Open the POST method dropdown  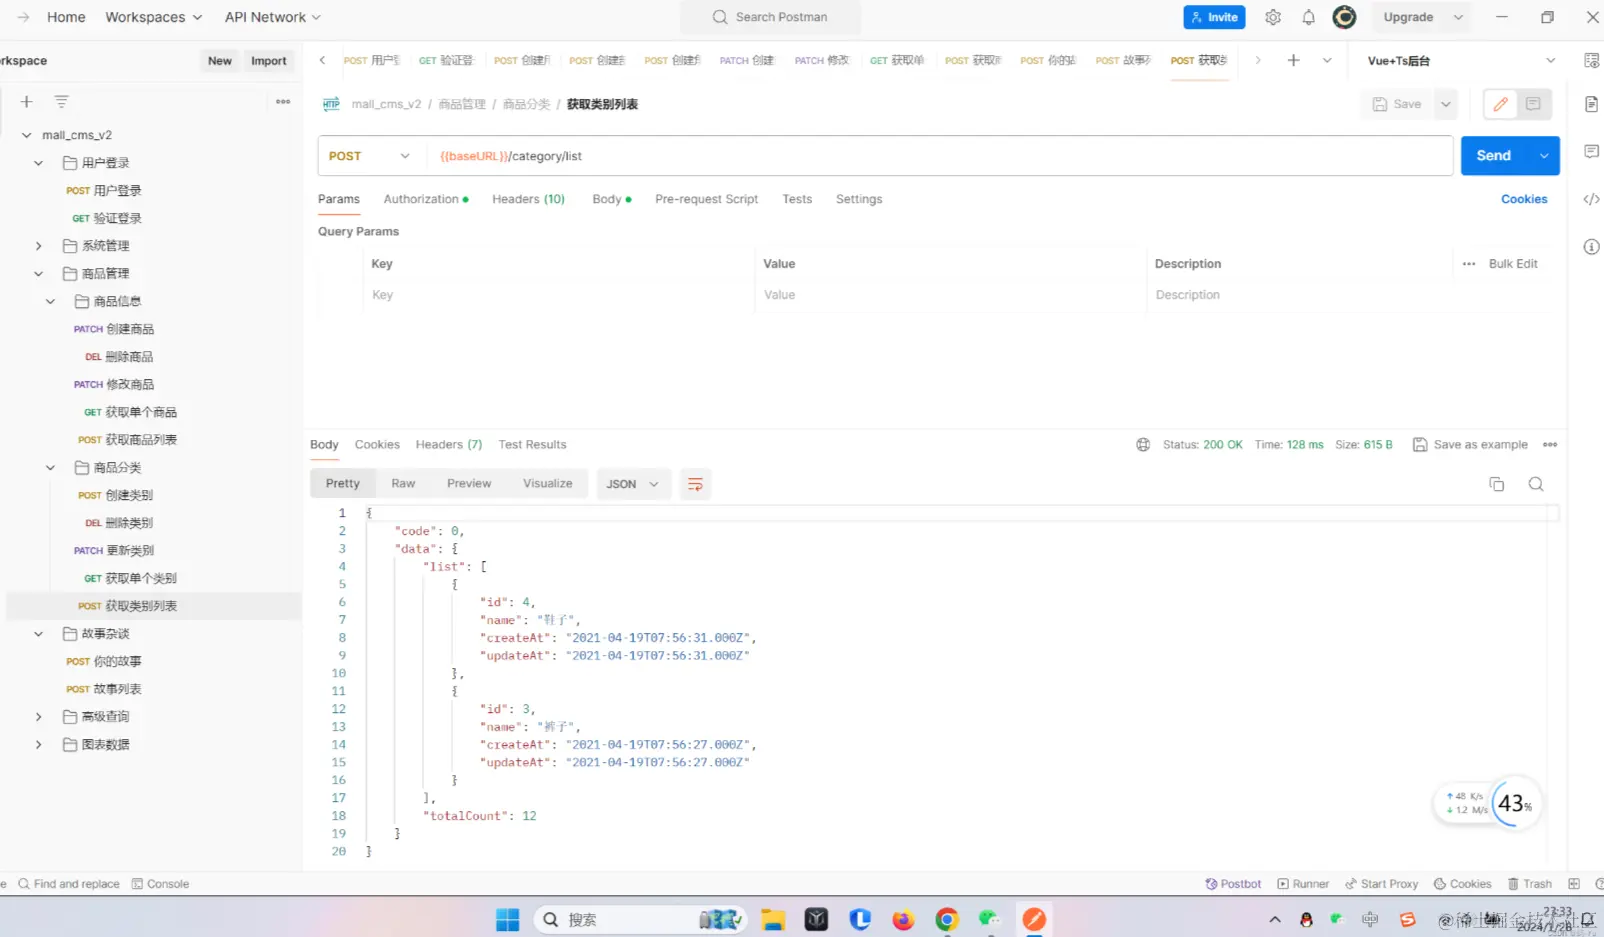click(x=370, y=156)
